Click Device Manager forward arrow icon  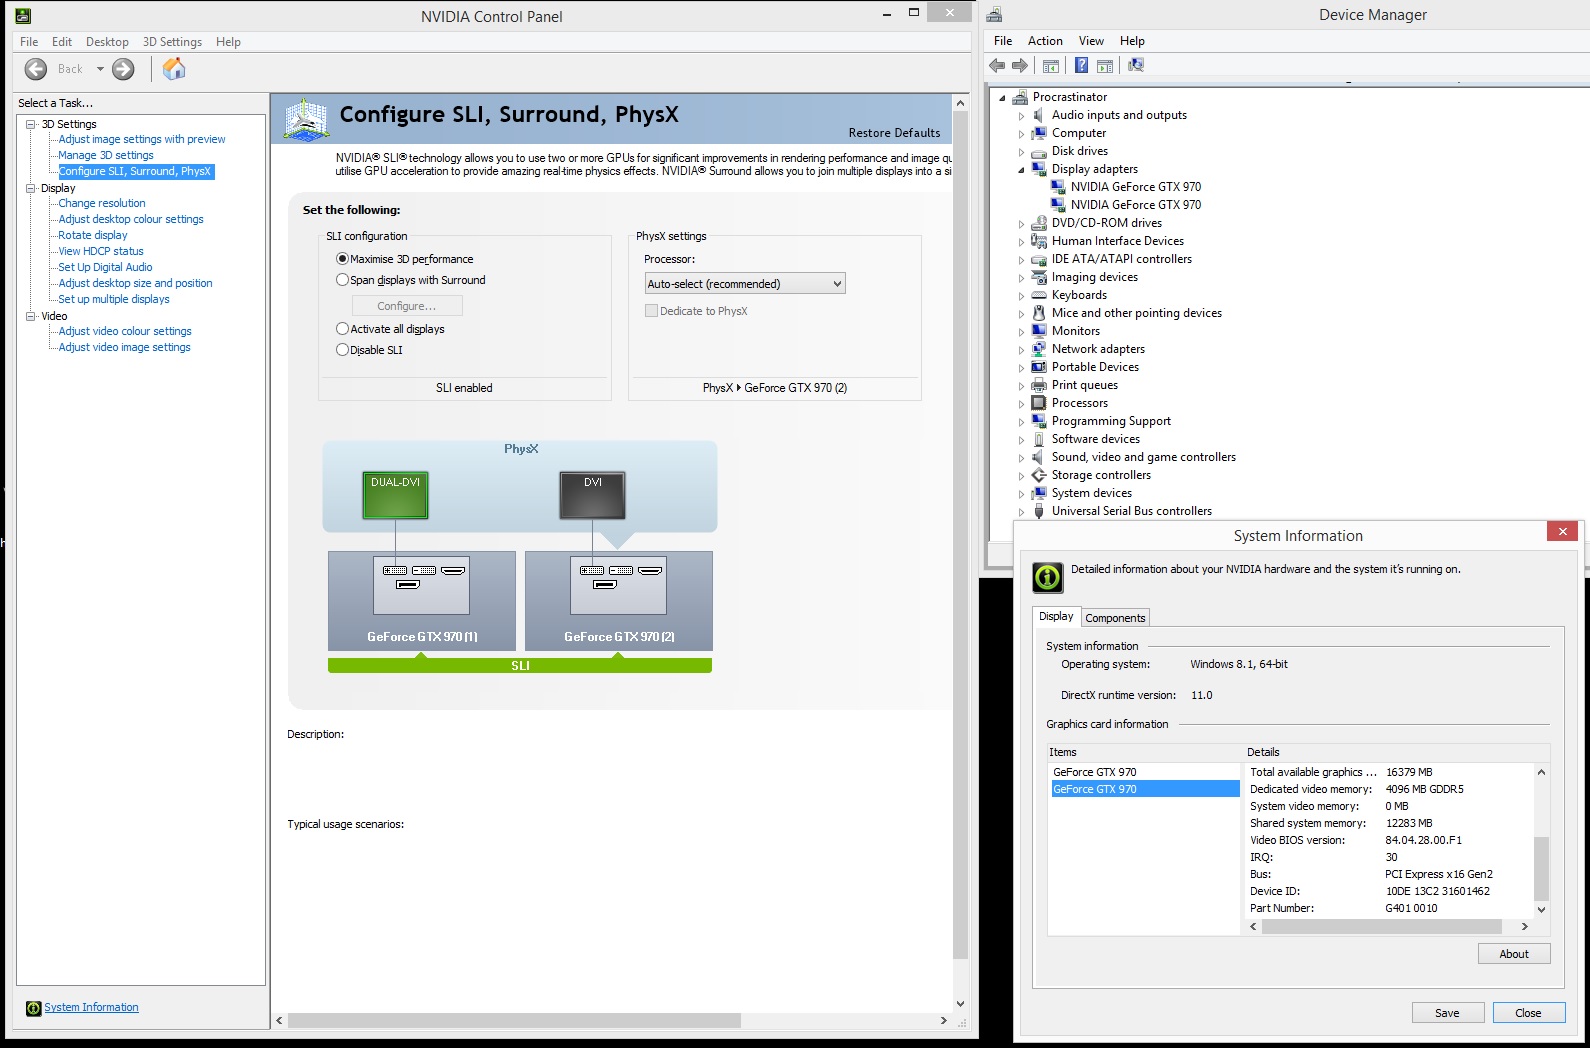[x=1020, y=66]
